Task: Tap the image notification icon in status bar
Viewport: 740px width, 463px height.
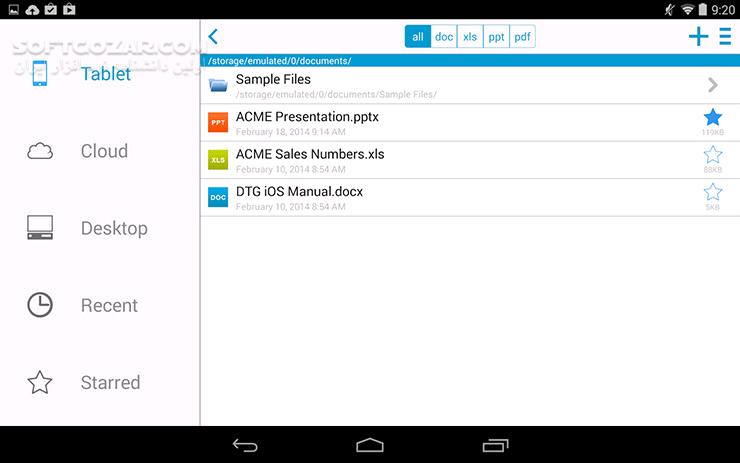Action: (x=14, y=9)
